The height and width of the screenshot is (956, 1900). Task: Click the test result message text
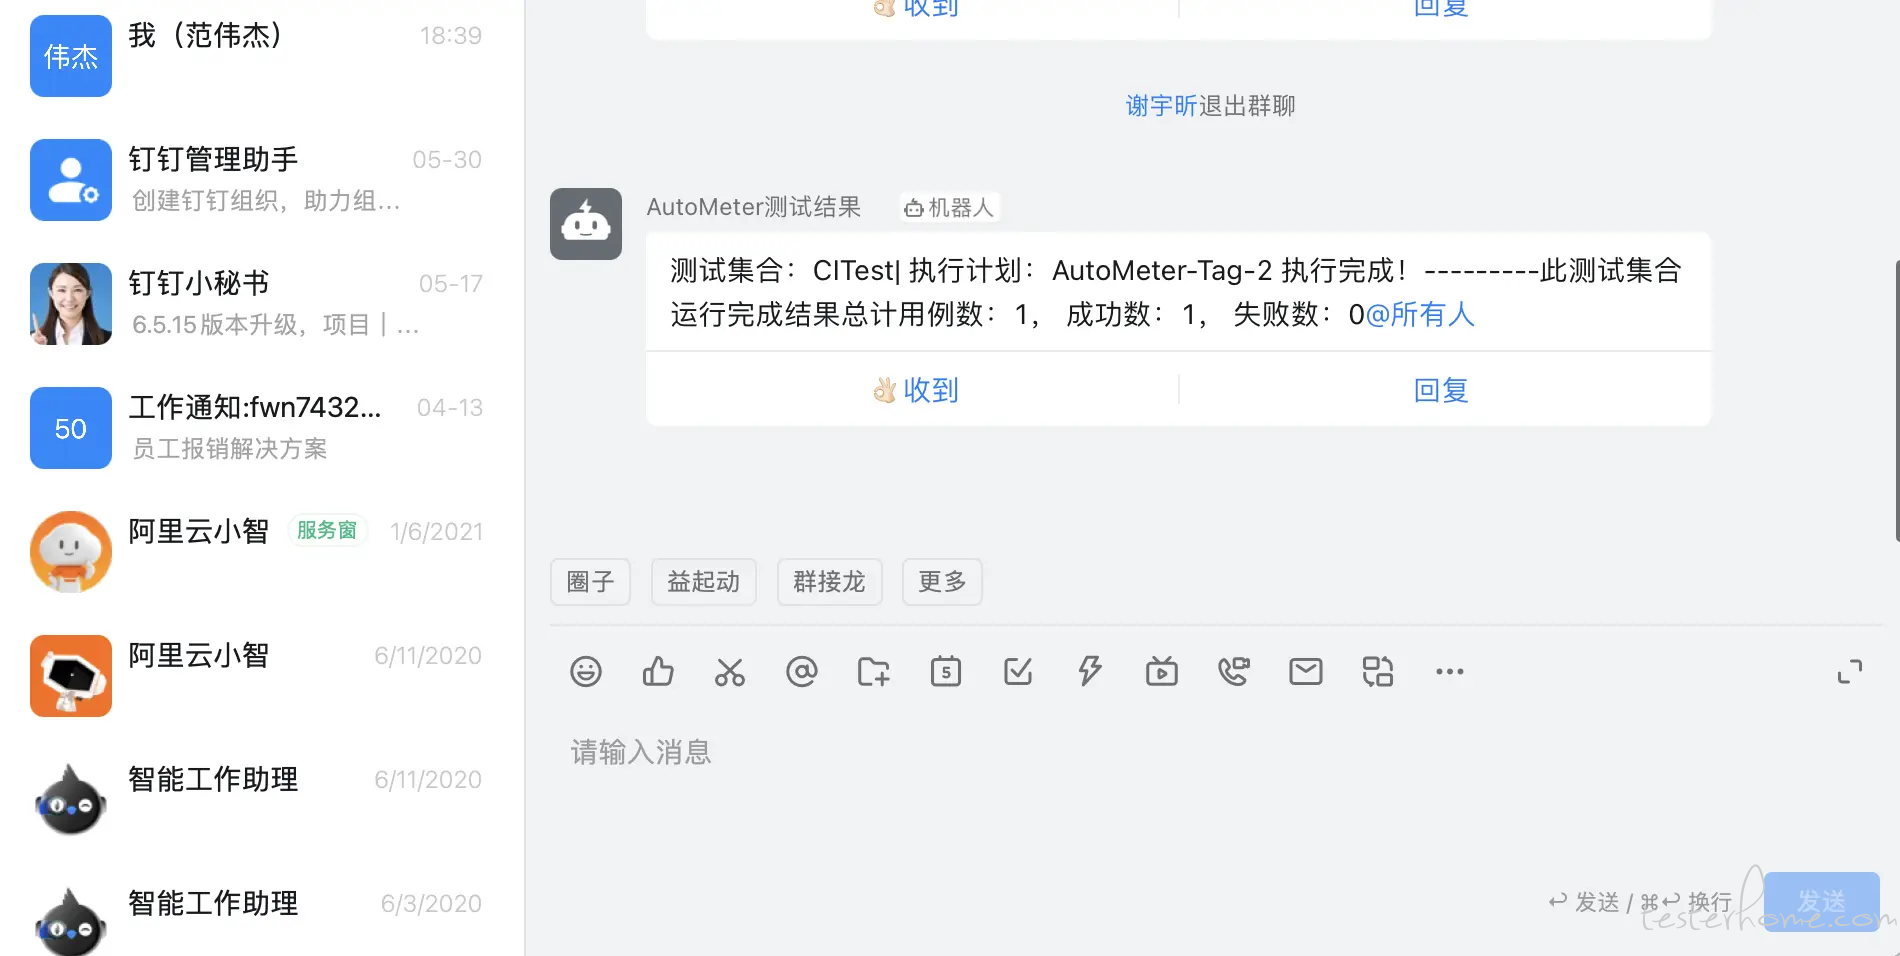(x=1176, y=292)
